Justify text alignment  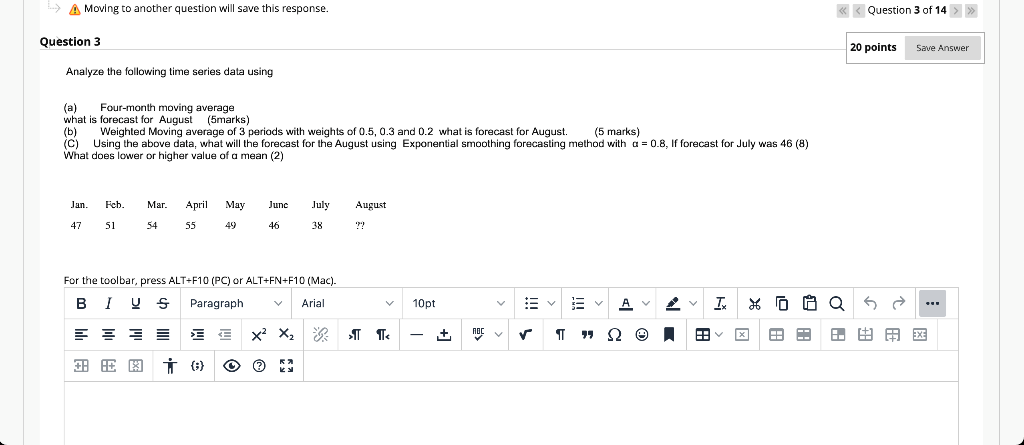163,335
